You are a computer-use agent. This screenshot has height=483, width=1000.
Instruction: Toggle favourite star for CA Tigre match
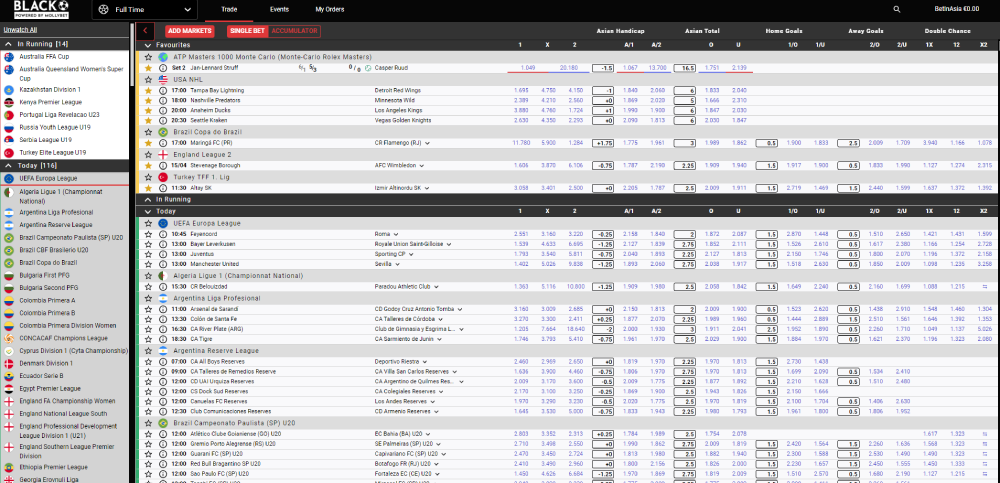(149, 339)
